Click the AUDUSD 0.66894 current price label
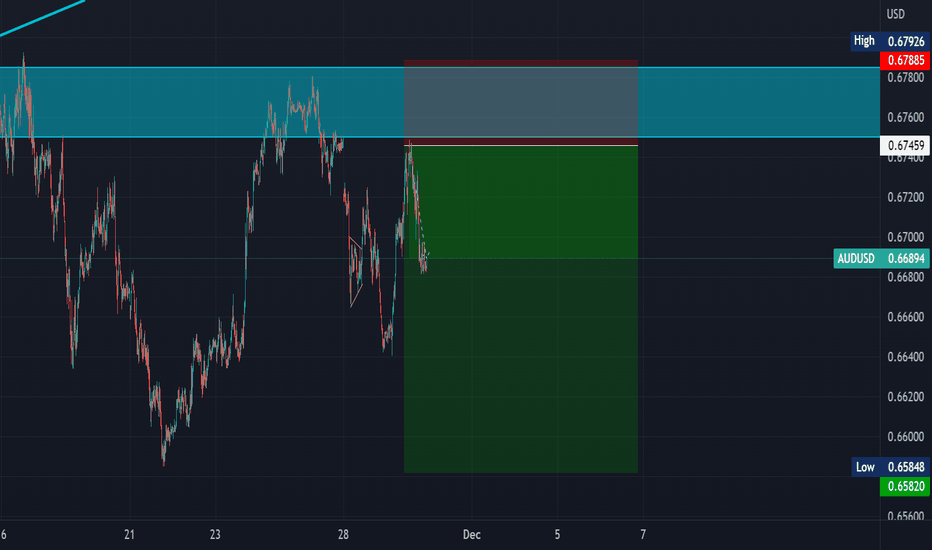 881,259
